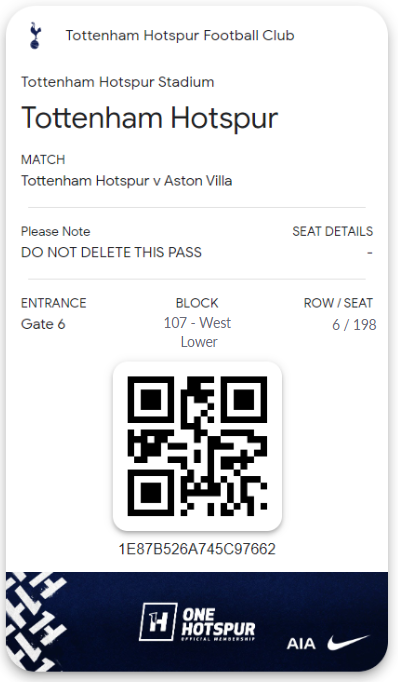Viewport: 398px width, 682px height.
Task: Click the Tottenham Hotspur cockerel crest icon
Action: coord(35,36)
